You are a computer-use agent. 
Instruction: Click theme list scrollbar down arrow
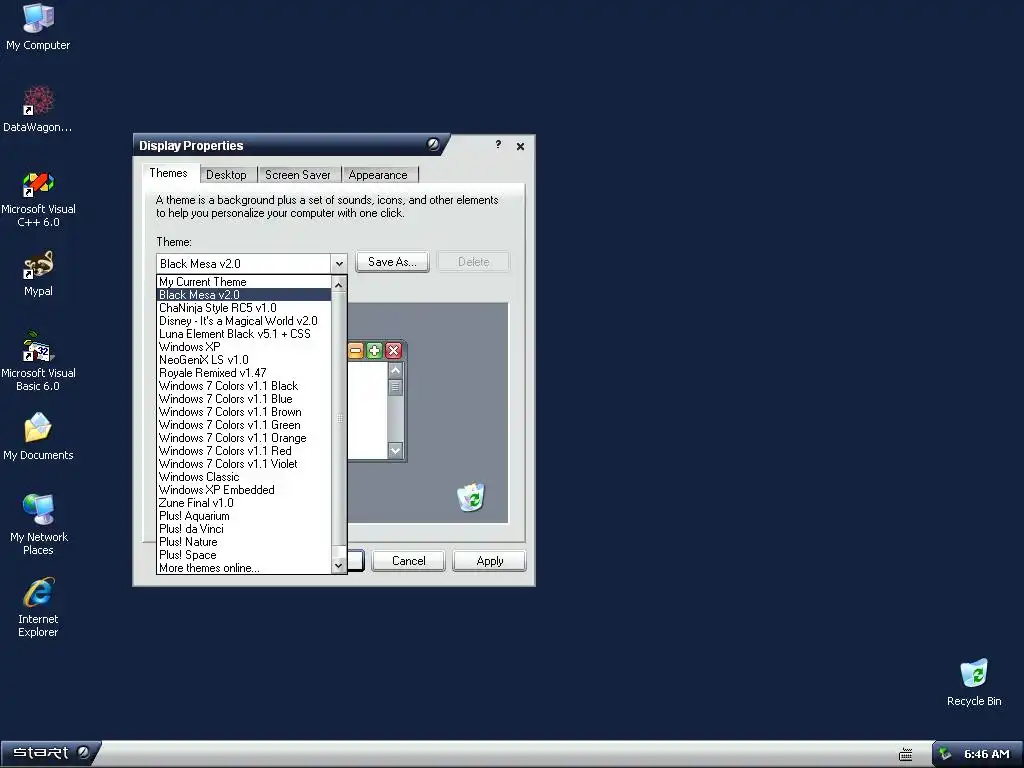(338, 566)
